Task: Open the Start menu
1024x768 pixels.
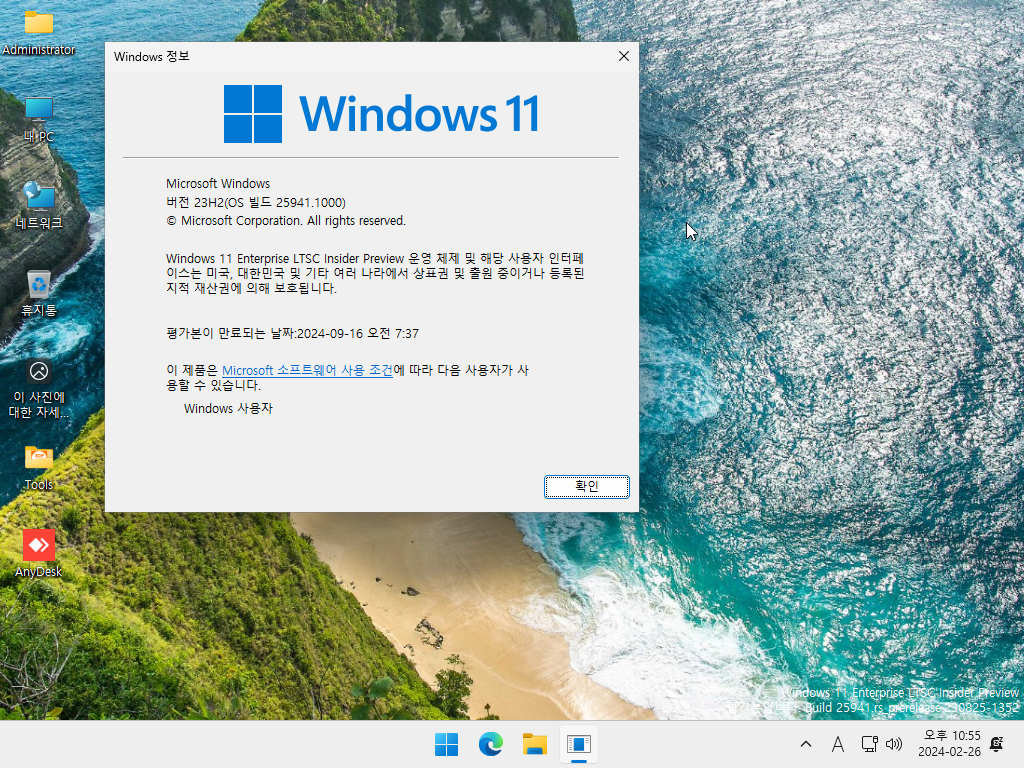Action: tap(447, 744)
